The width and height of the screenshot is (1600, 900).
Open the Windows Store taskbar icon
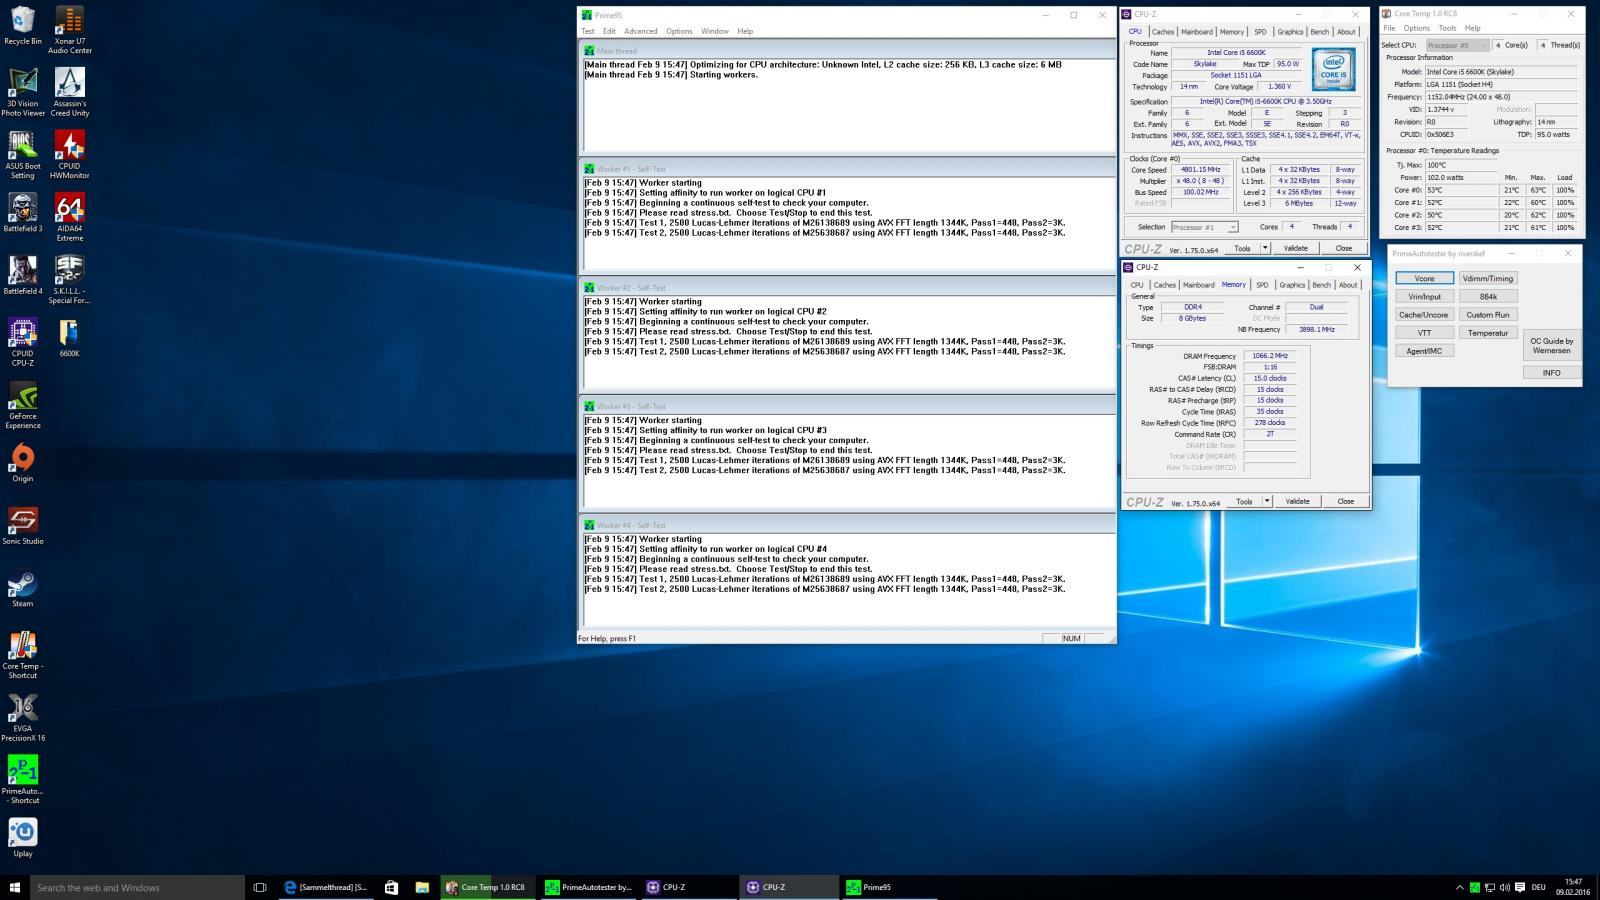391,887
